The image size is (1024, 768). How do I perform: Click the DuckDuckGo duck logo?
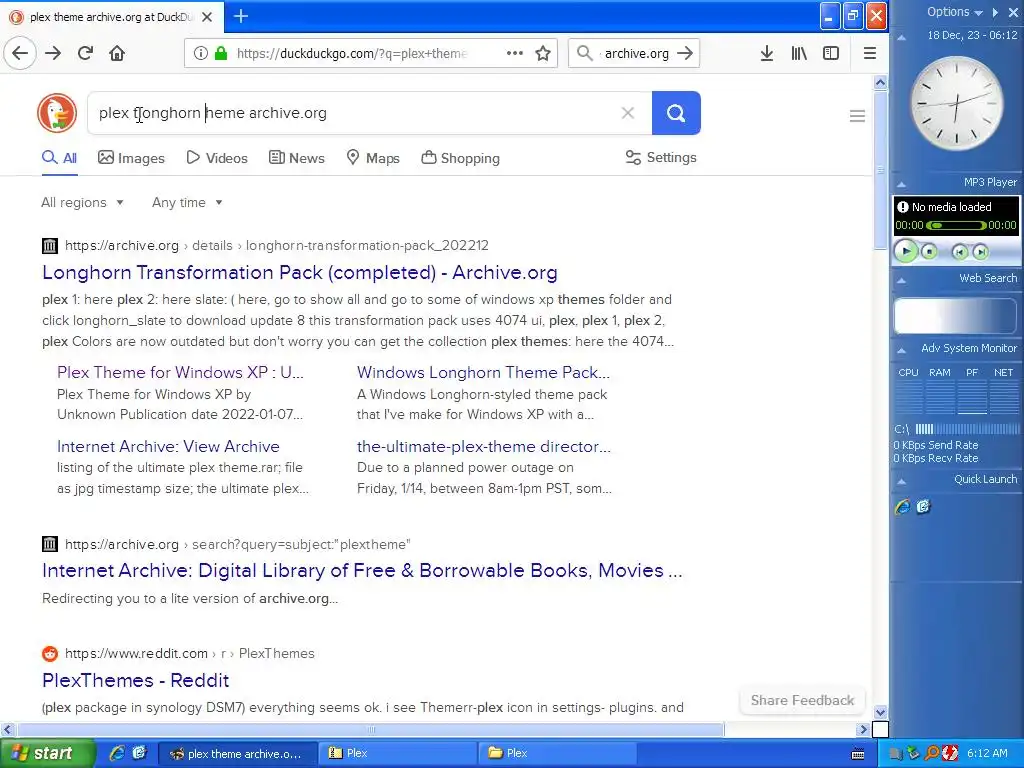57,113
